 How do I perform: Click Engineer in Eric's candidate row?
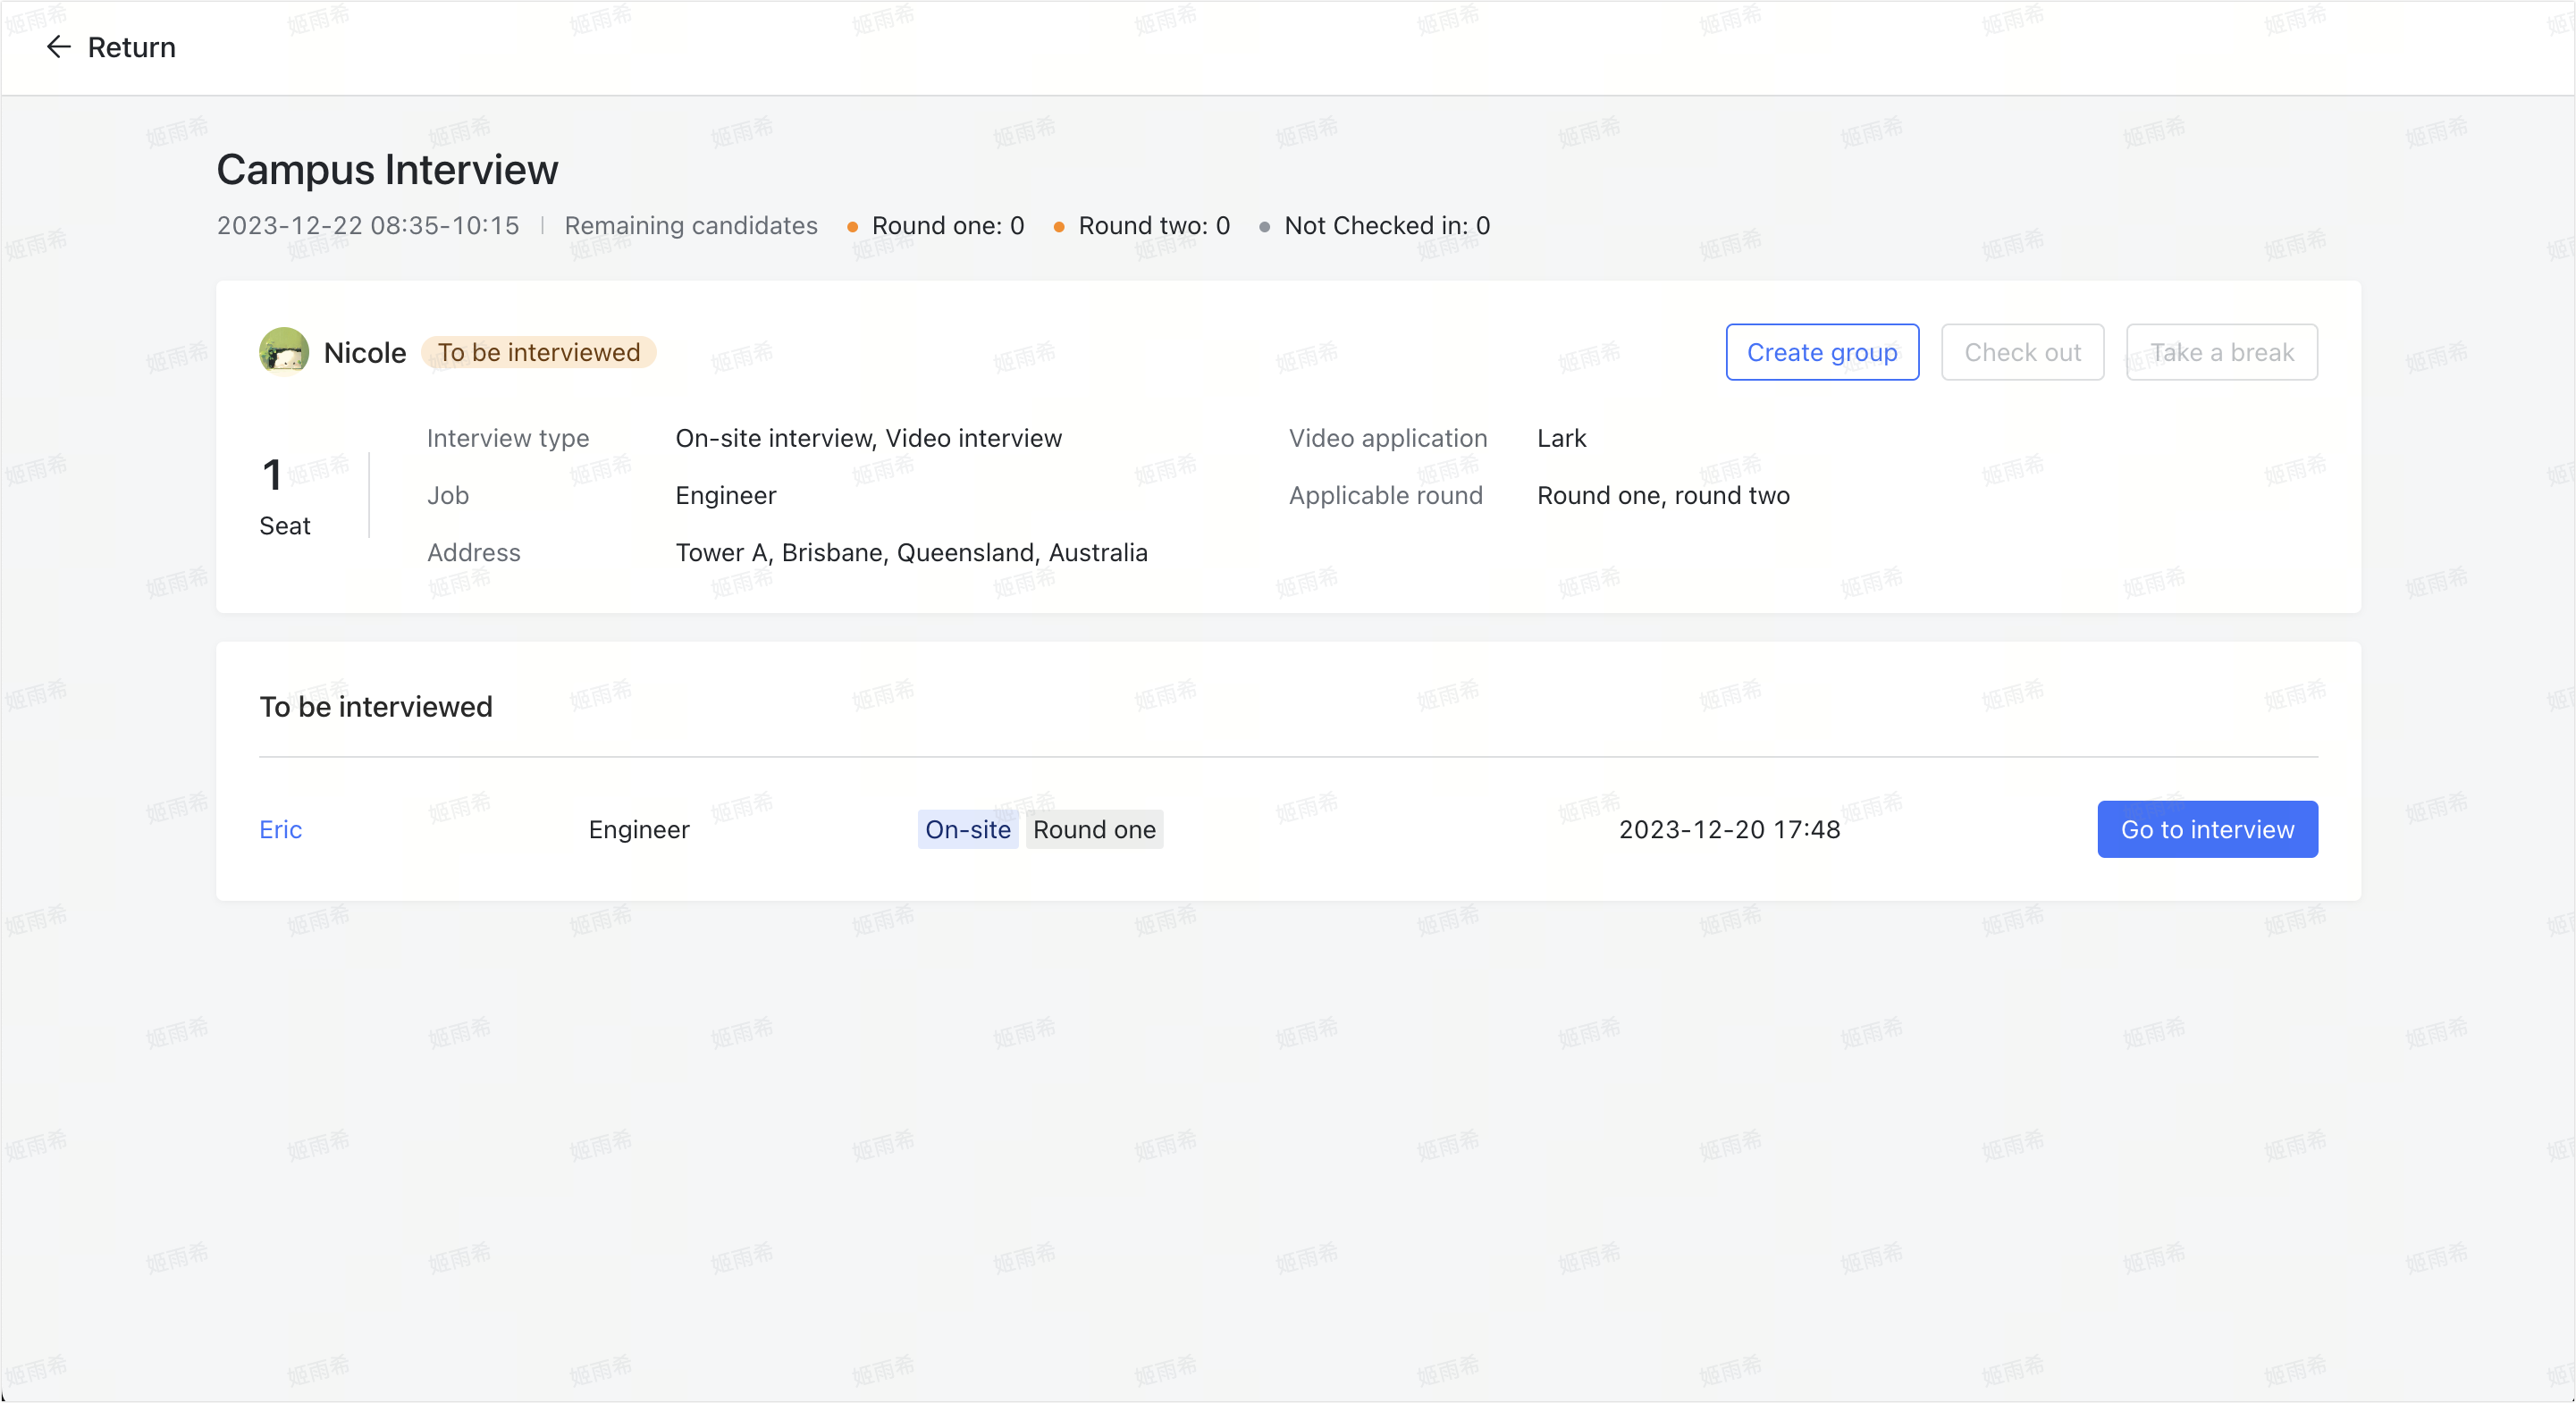tap(639, 829)
